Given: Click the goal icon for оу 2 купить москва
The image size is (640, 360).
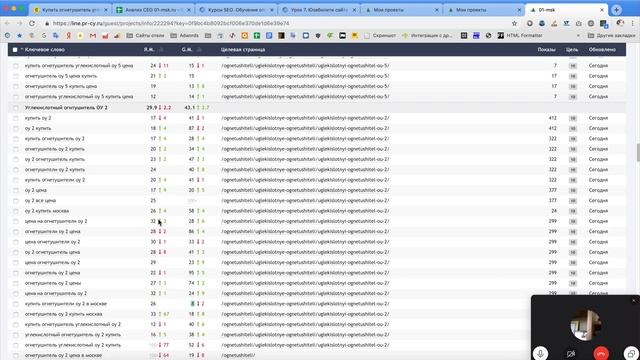Looking at the screenshot, I should pyautogui.click(x=573, y=211).
